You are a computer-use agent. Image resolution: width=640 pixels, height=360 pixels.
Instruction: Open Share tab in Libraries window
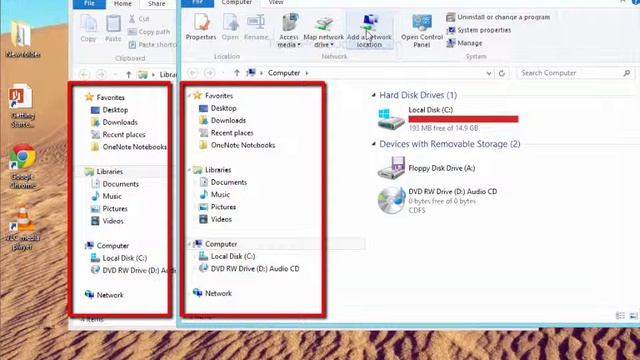[x=156, y=4]
